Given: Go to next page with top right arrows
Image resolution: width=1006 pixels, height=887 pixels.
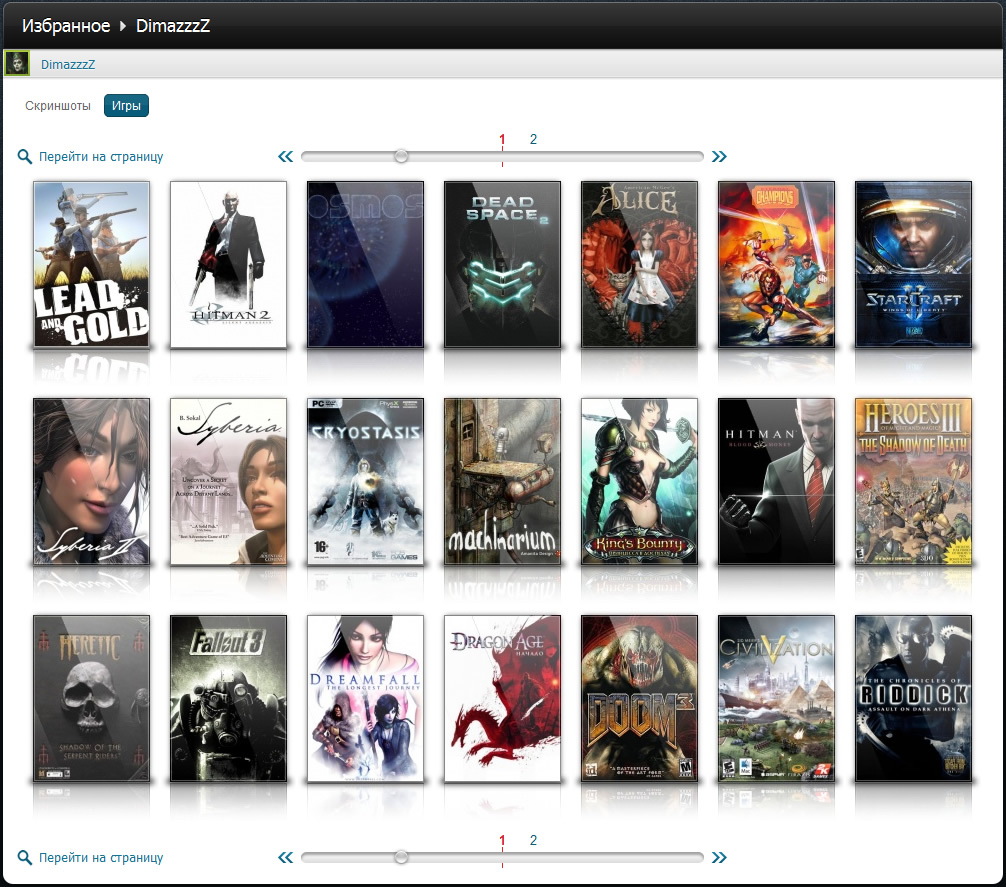Looking at the screenshot, I should [719, 156].
